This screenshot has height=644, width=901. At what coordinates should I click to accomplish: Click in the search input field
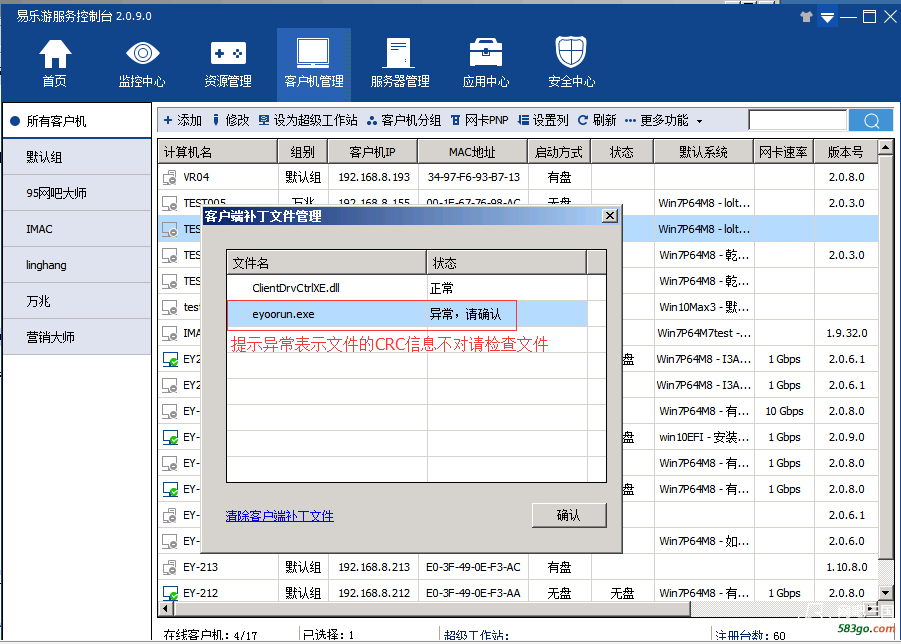pos(796,120)
